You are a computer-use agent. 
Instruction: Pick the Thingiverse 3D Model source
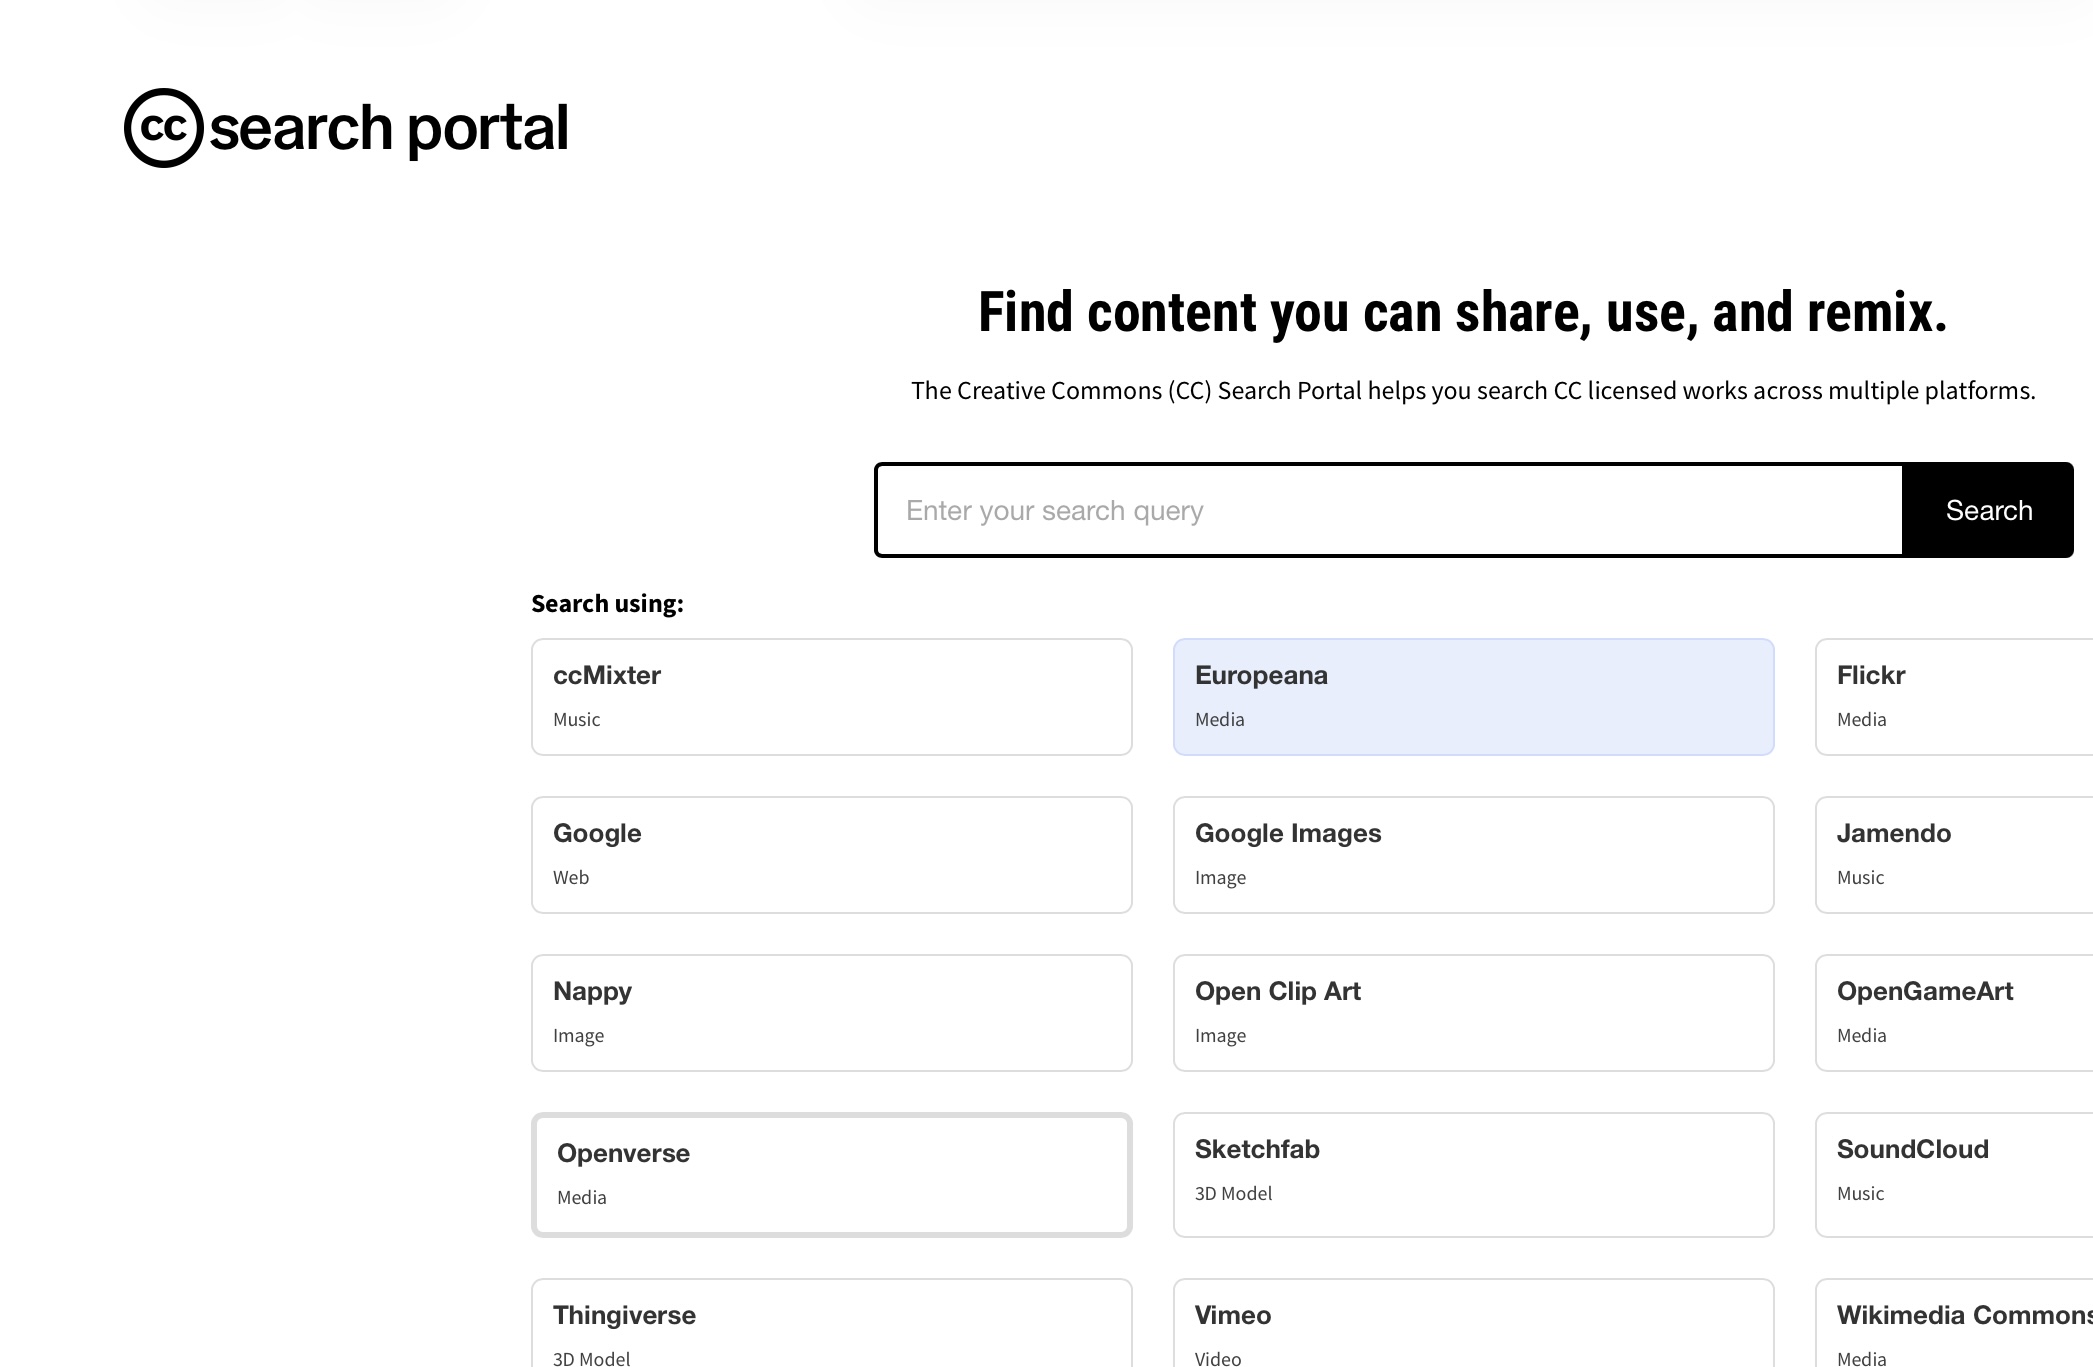832,1323
